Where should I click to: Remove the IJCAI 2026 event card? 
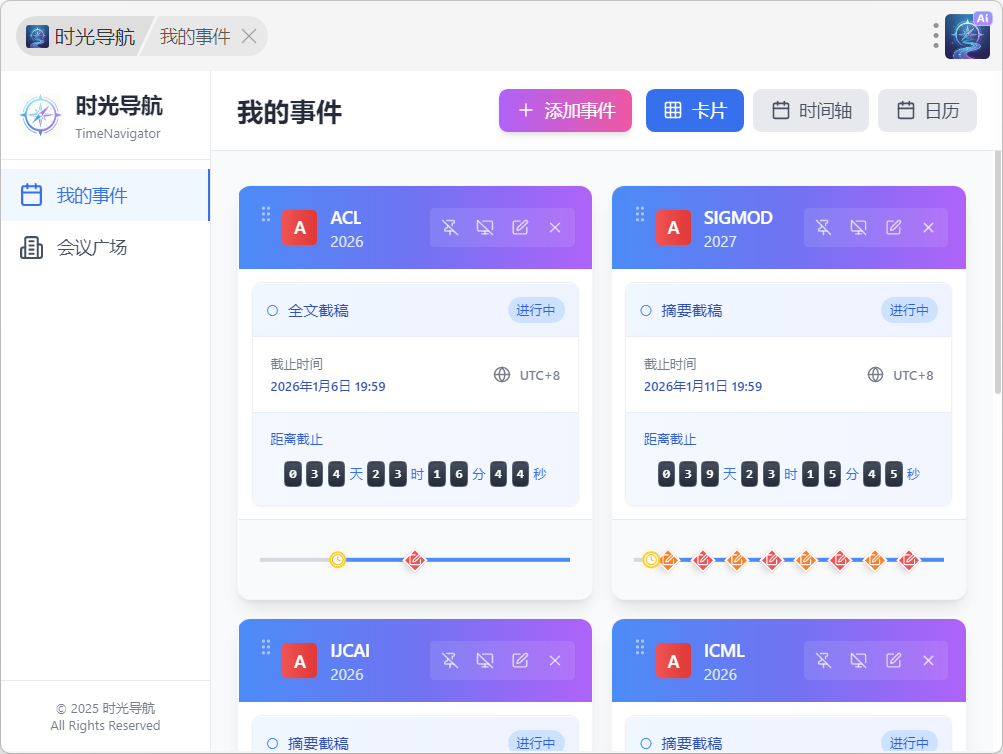coord(555,661)
